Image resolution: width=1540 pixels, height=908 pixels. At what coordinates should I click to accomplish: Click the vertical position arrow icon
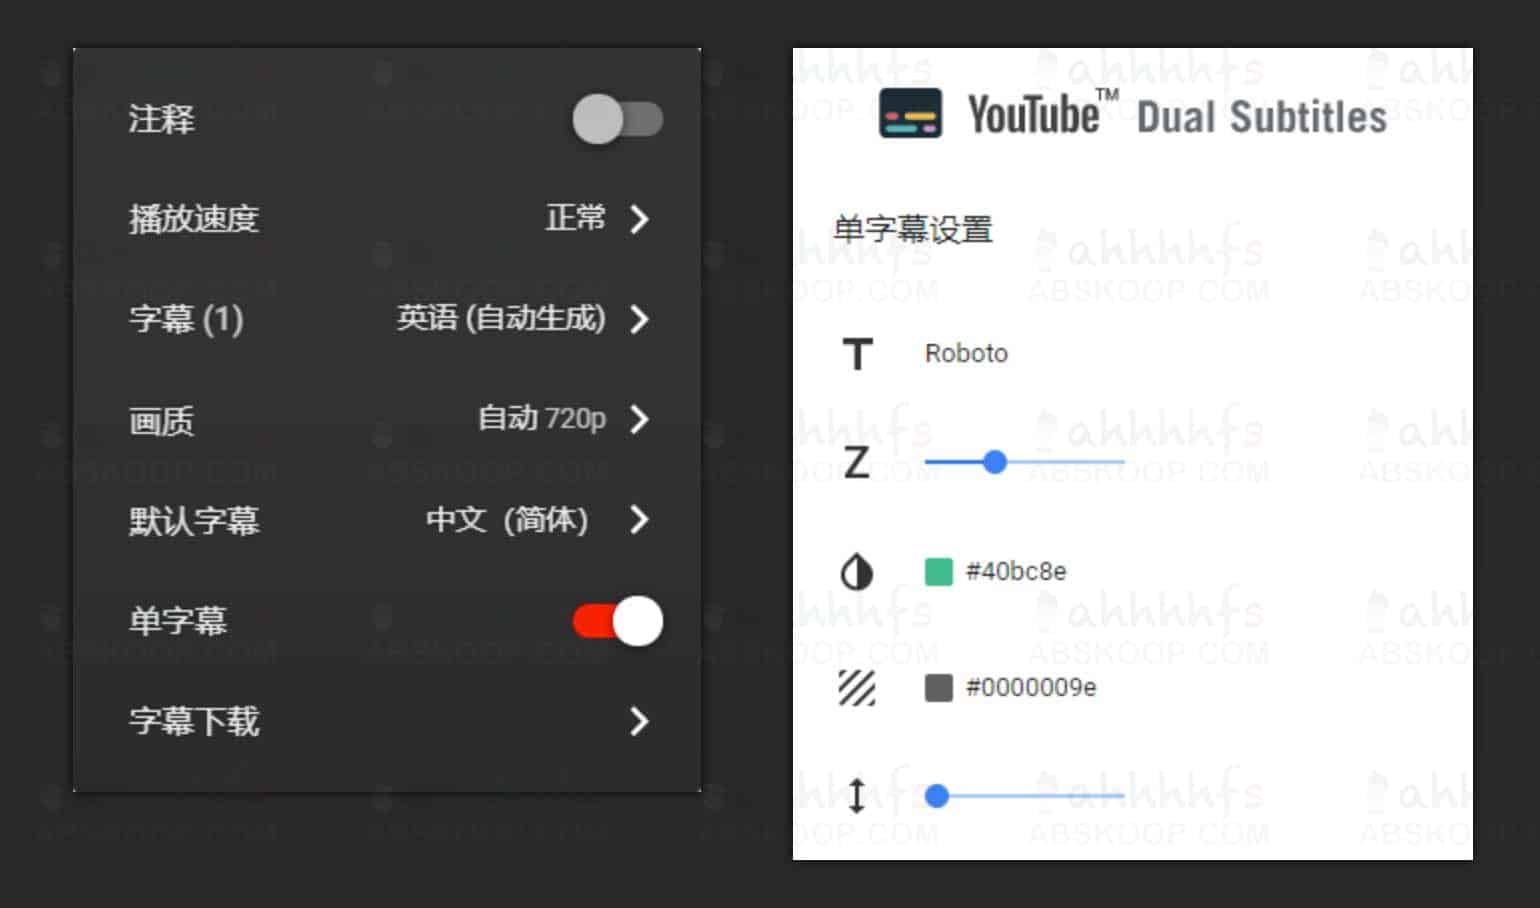coord(856,796)
